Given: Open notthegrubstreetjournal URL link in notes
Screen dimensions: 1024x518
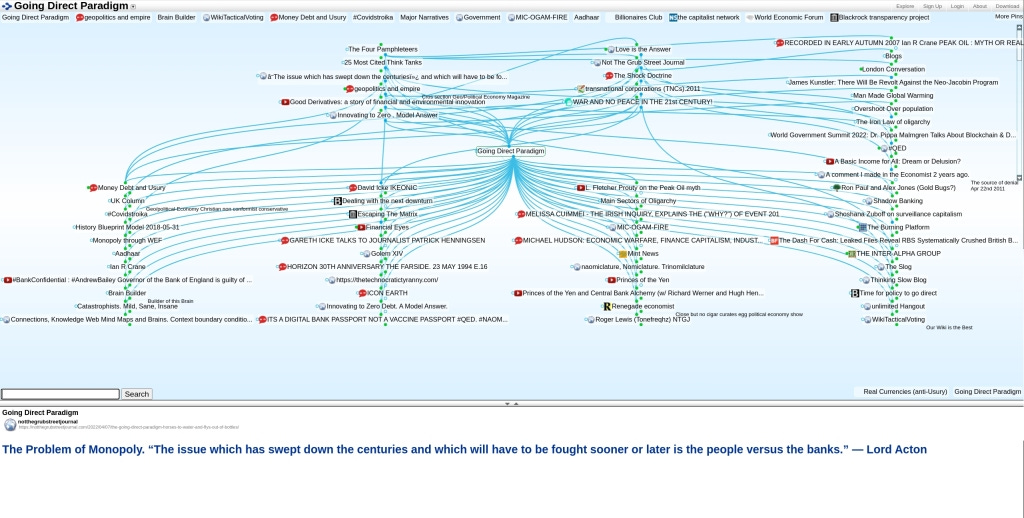Looking at the screenshot, I should (129, 427).
